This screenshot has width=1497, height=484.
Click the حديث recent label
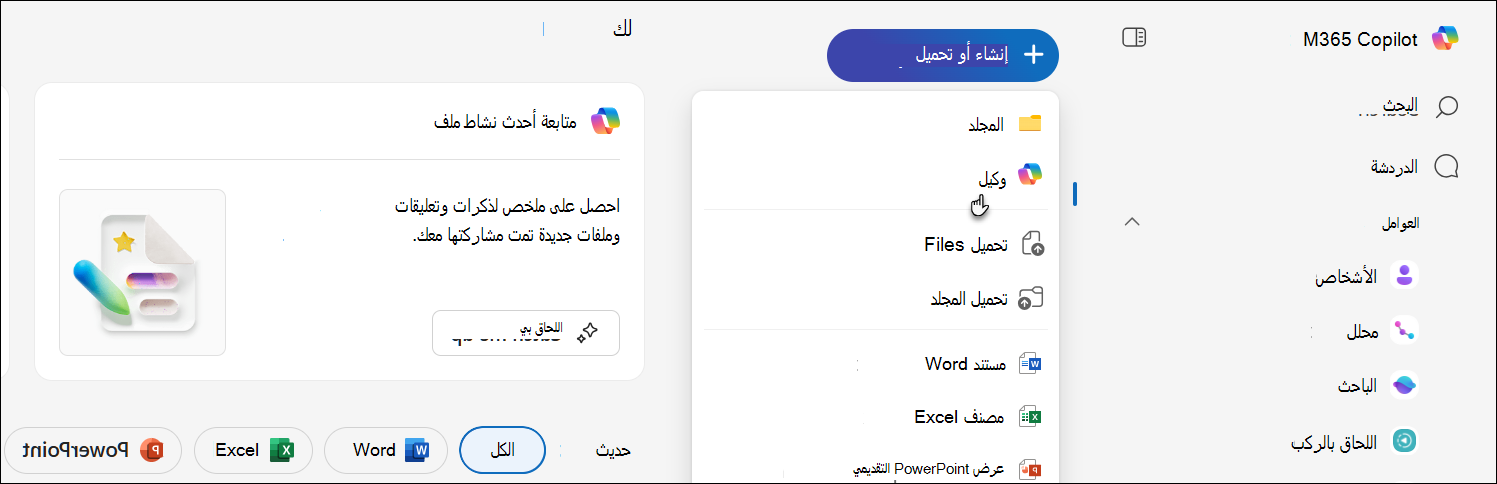613,450
